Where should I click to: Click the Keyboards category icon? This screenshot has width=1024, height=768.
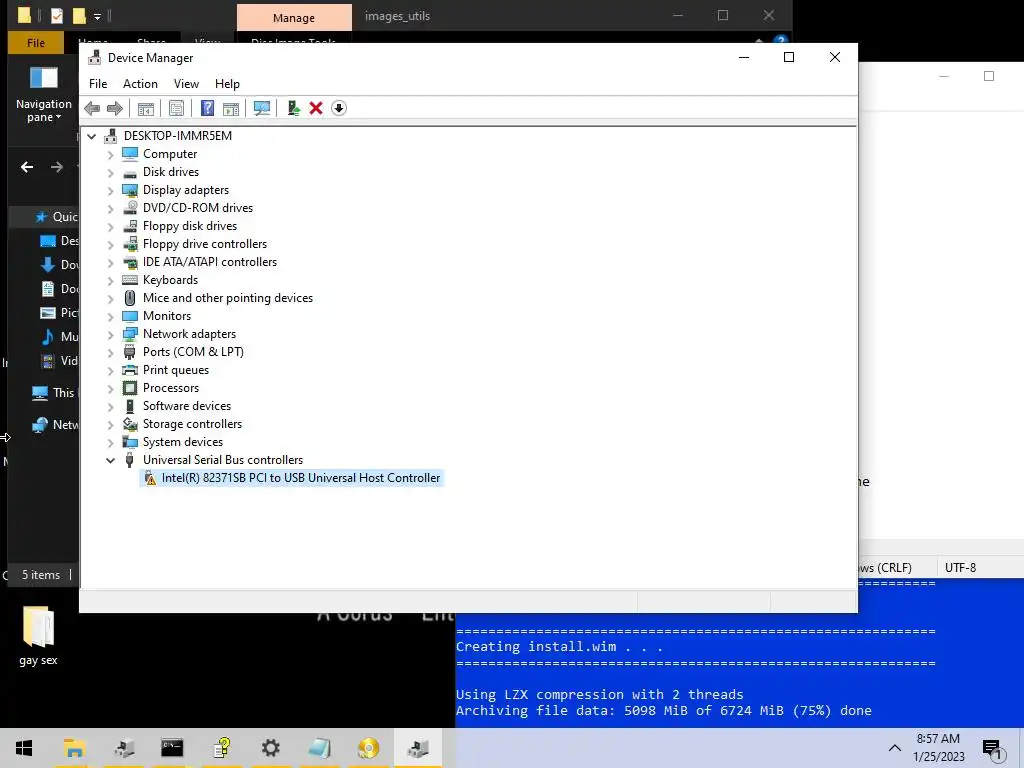(x=130, y=280)
